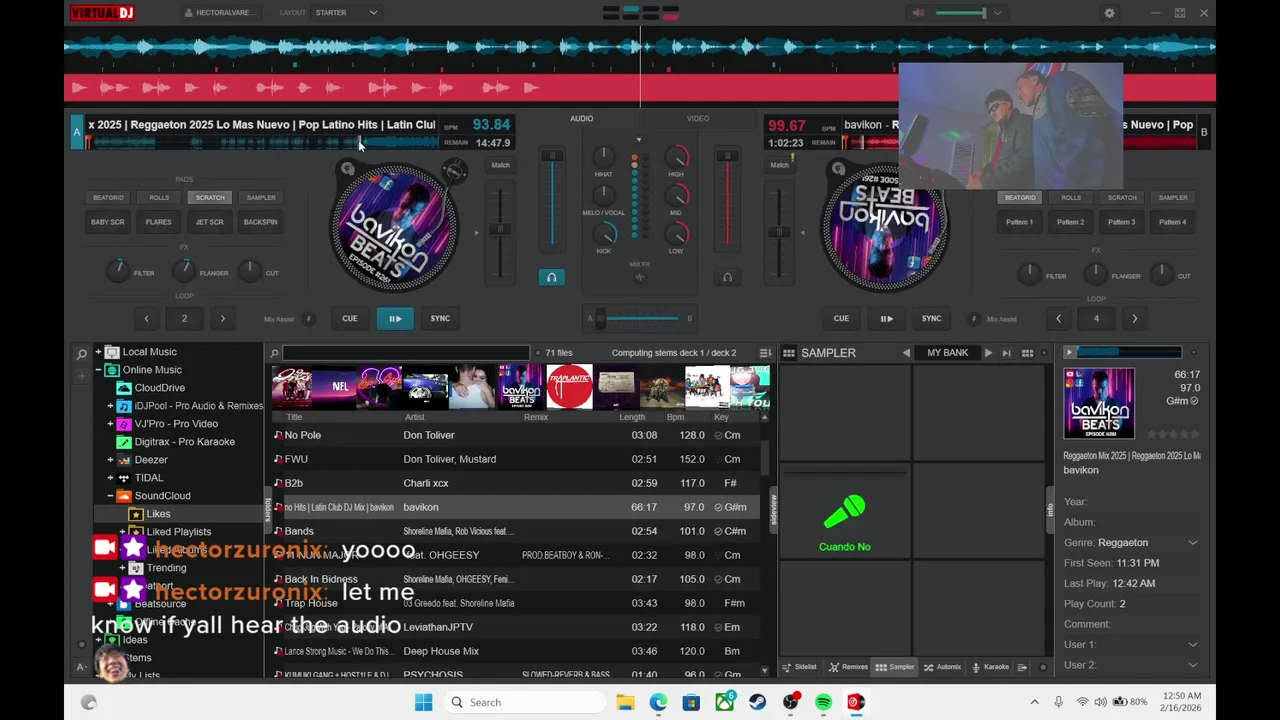The width and height of the screenshot is (1280, 720).
Task: Double the left deck loop length
Action: pos(222,319)
